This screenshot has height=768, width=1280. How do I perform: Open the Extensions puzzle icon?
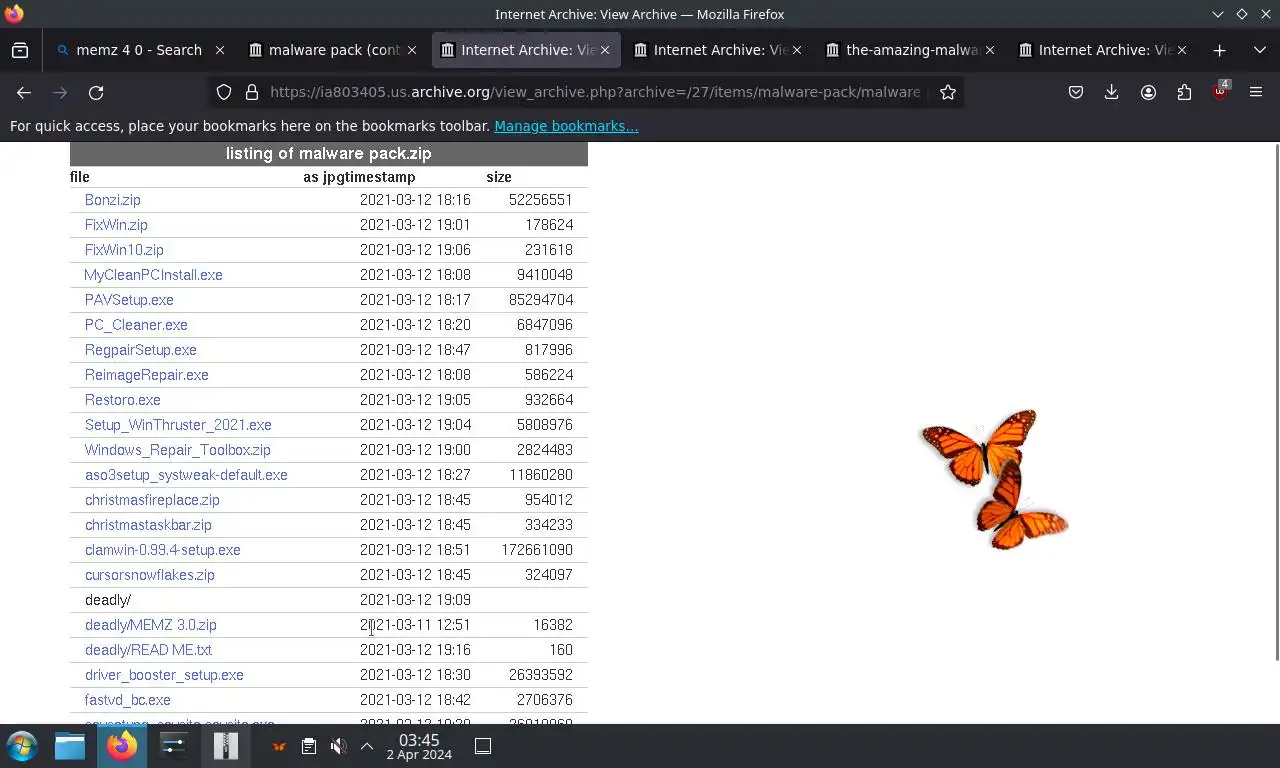[1184, 92]
